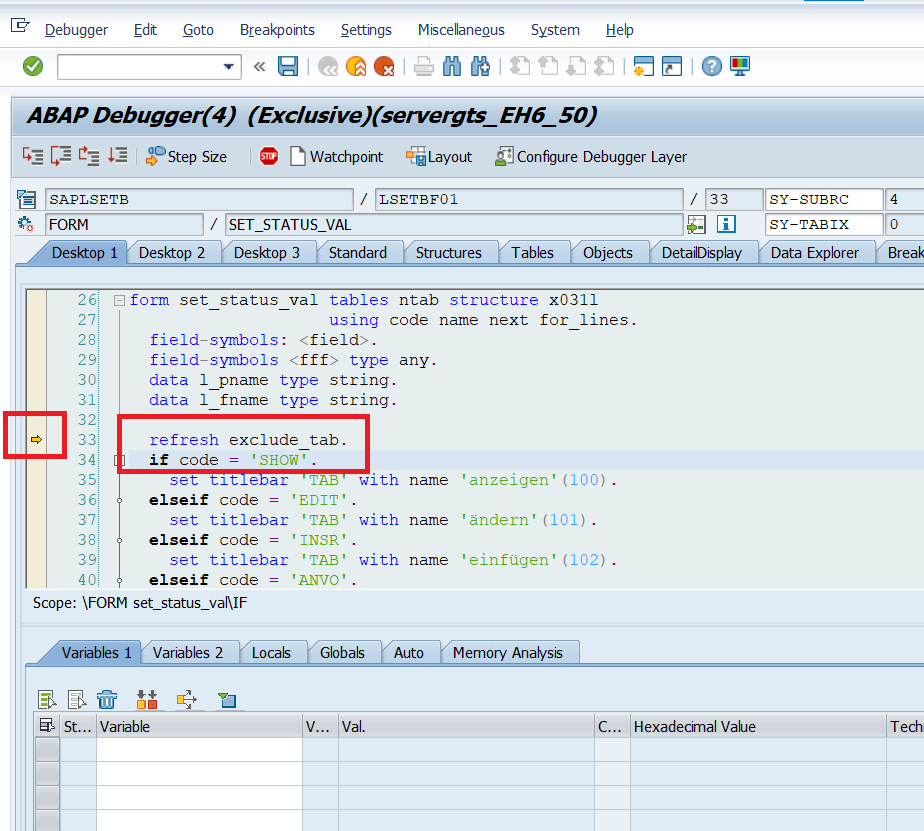
Task: Switch to the Desktop 2 tab
Action: (x=172, y=253)
